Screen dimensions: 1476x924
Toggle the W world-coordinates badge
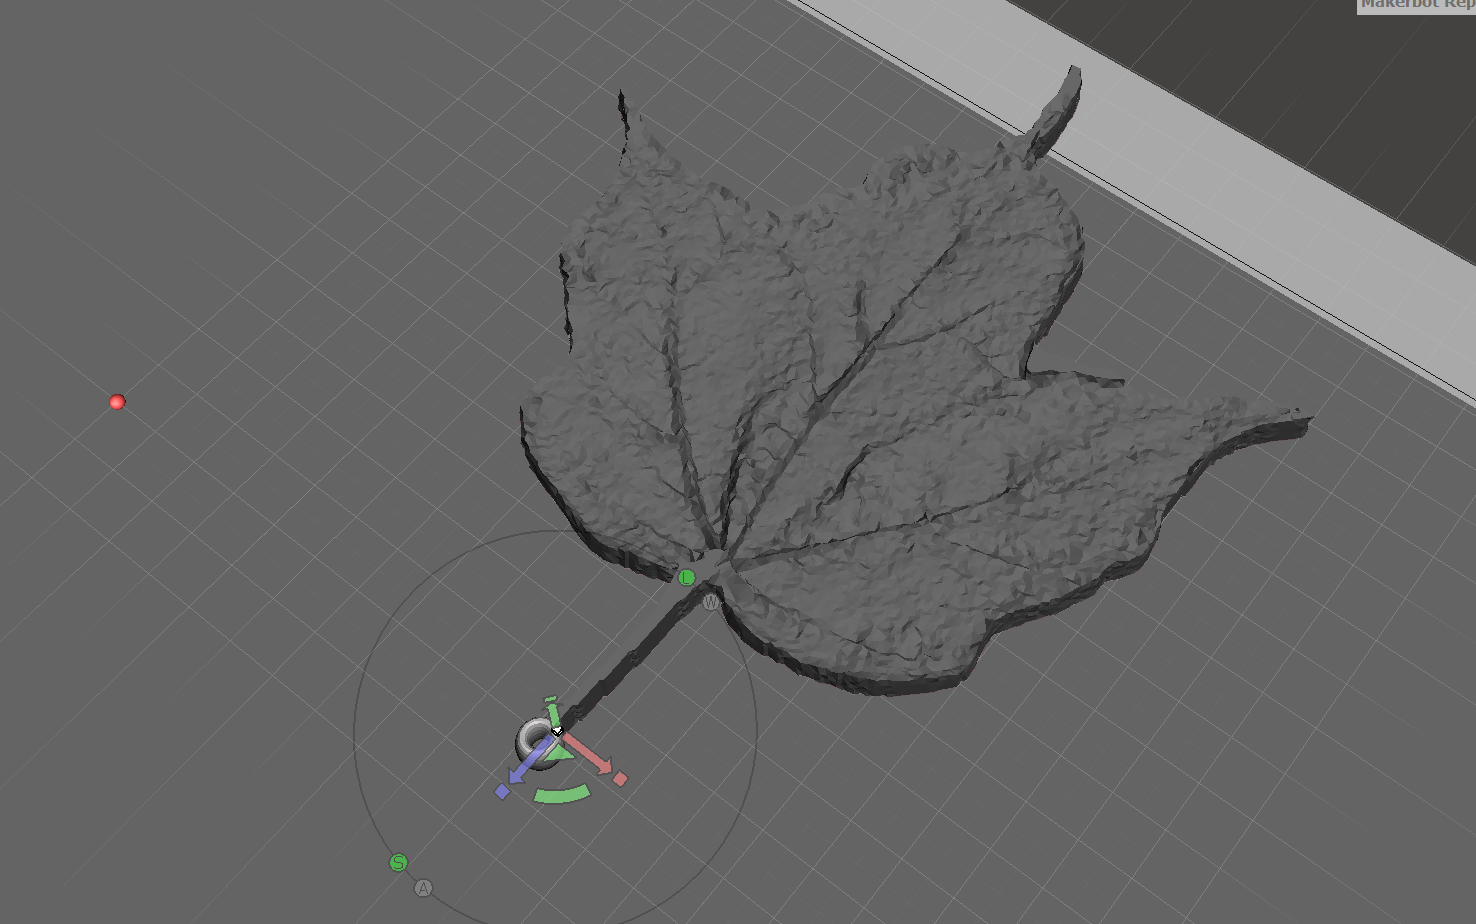click(710, 602)
